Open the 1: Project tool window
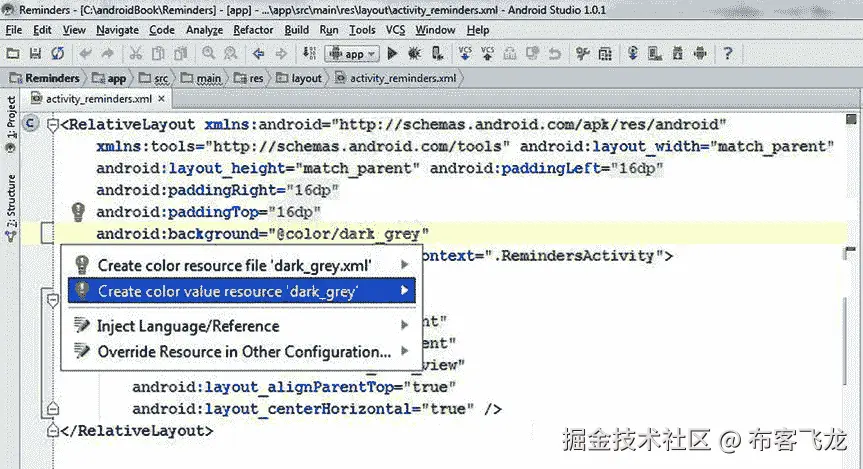Viewport: 863px width, 469px height. [x=11, y=123]
